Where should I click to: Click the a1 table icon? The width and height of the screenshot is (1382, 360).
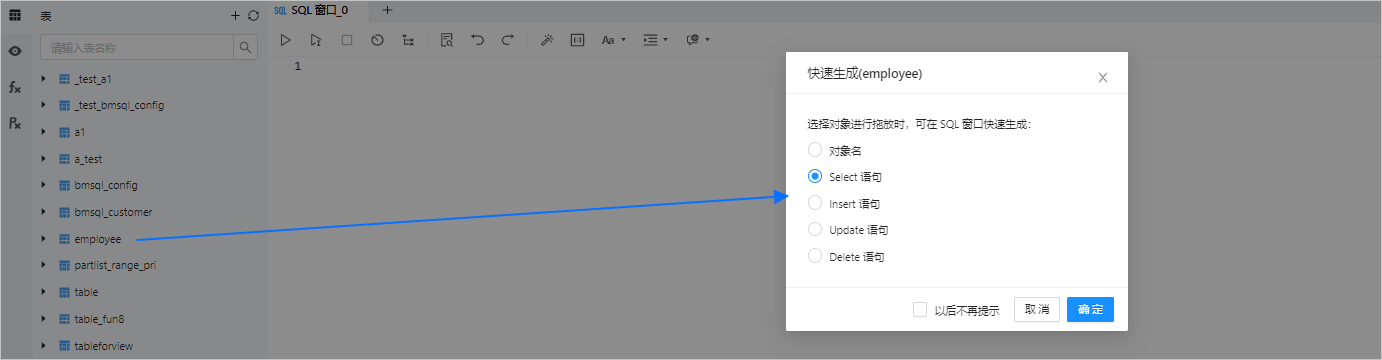[64, 132]
